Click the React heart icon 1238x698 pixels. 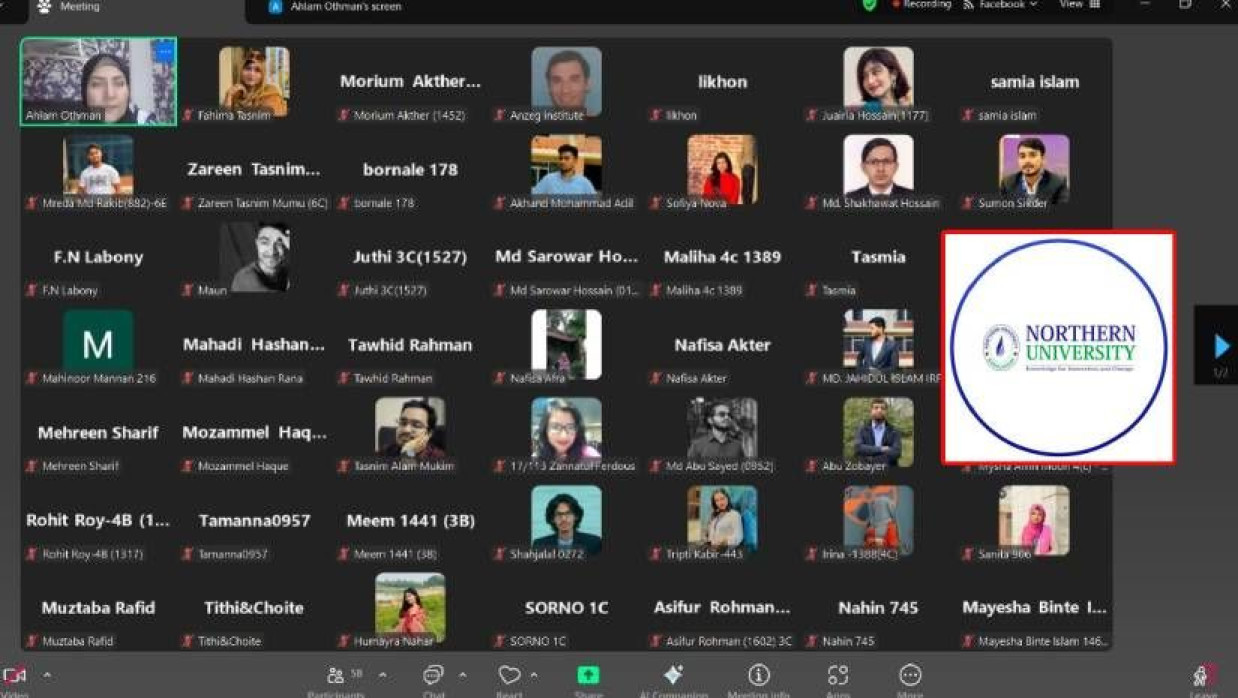(509, 677)
